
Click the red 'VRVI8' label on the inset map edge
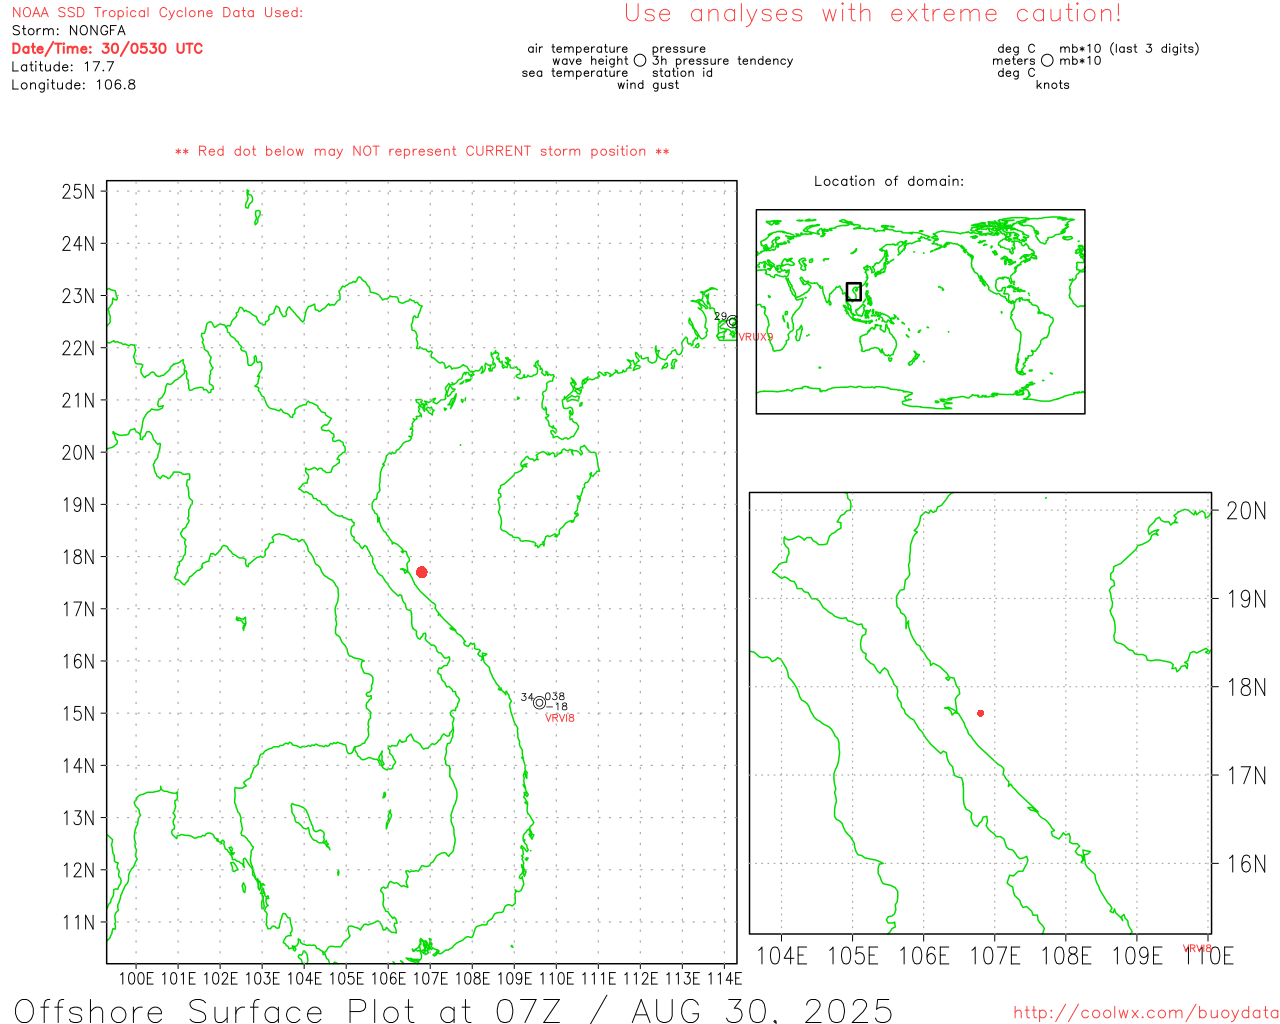click(1198, 948)
